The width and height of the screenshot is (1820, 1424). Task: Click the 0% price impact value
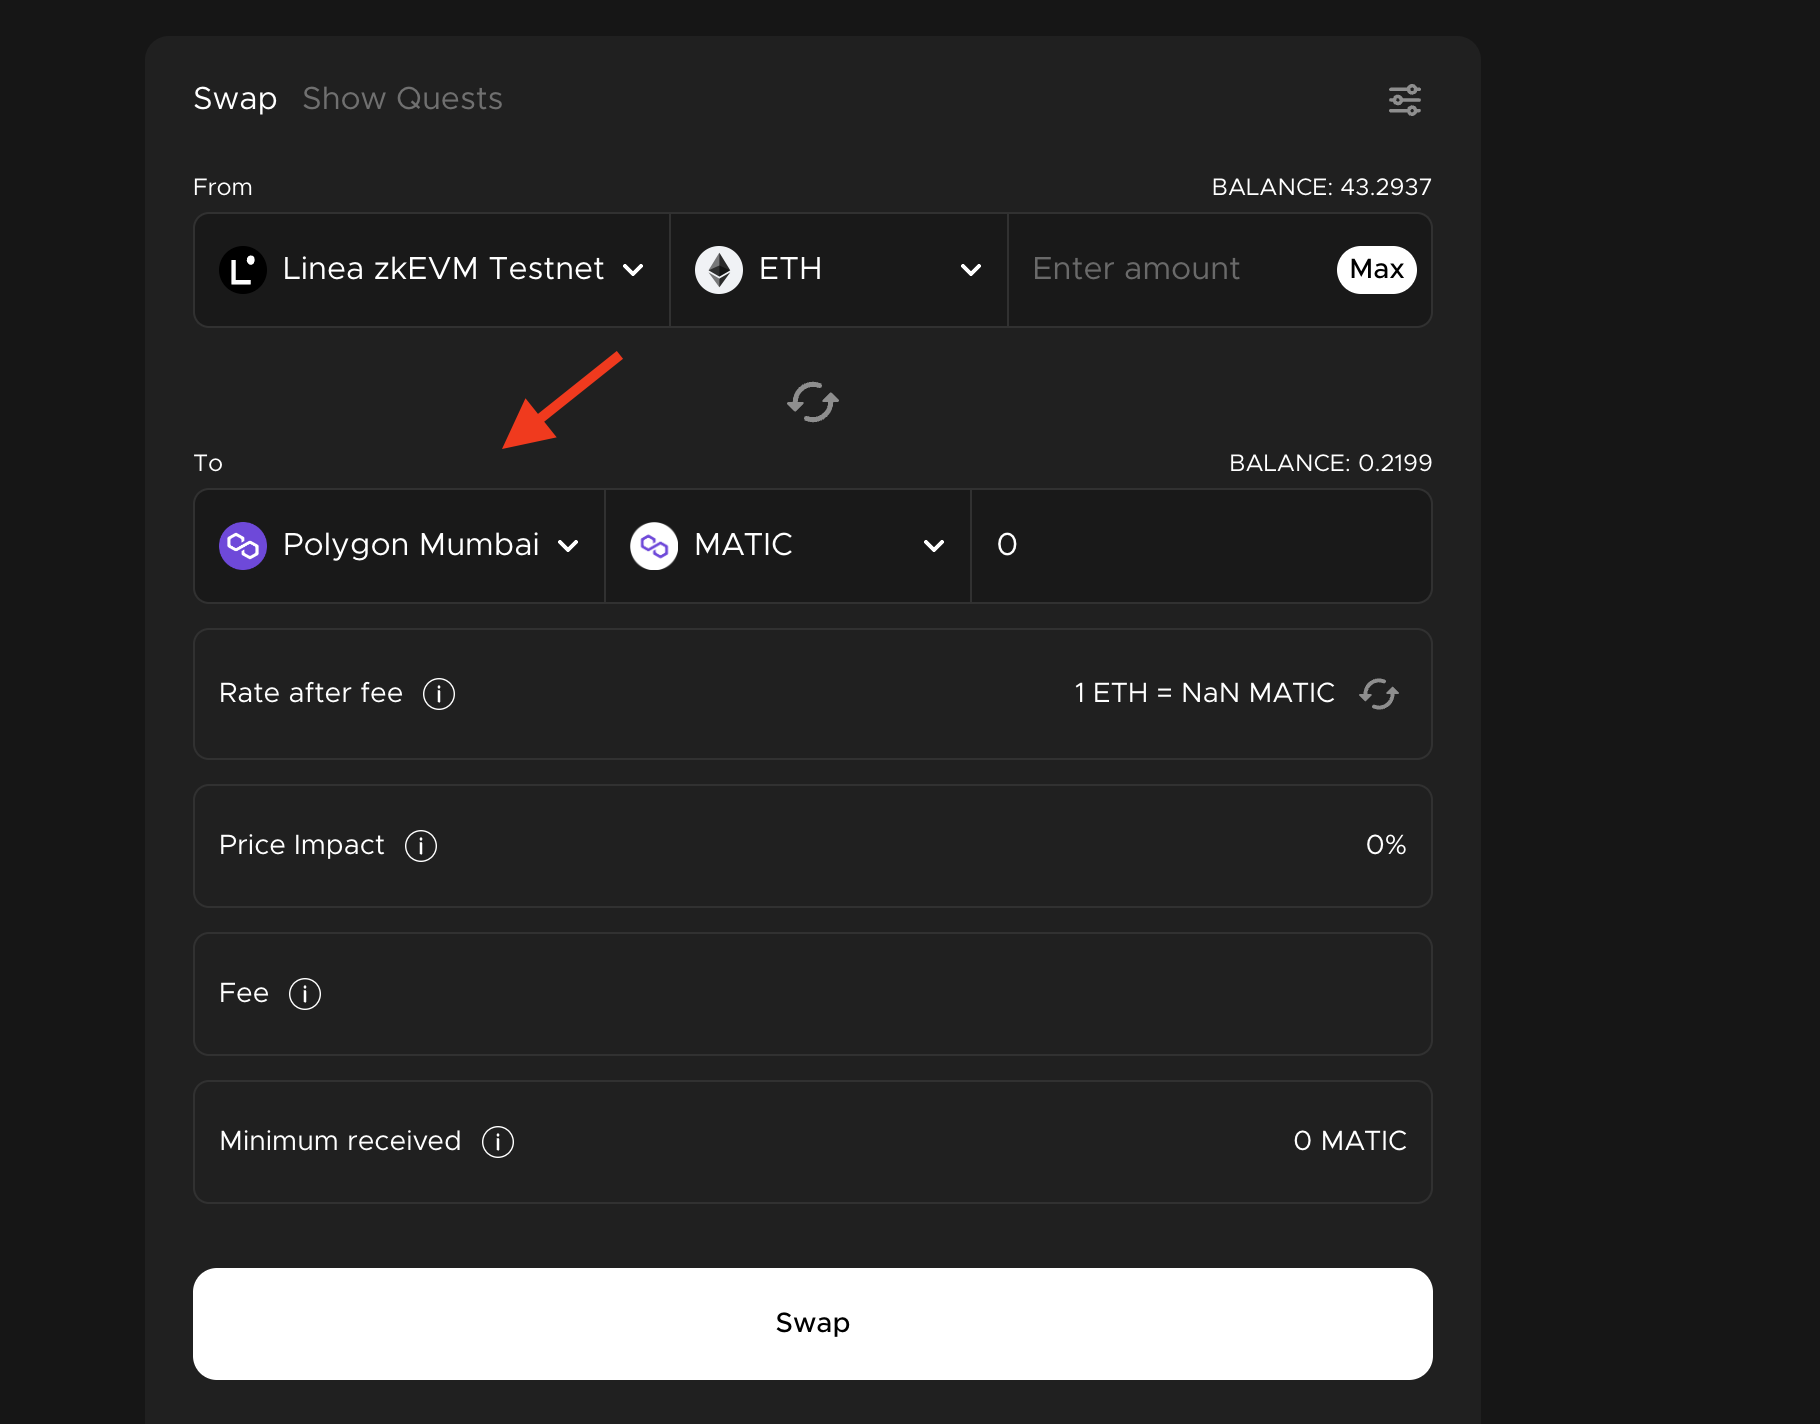(x=1386, y=845)
